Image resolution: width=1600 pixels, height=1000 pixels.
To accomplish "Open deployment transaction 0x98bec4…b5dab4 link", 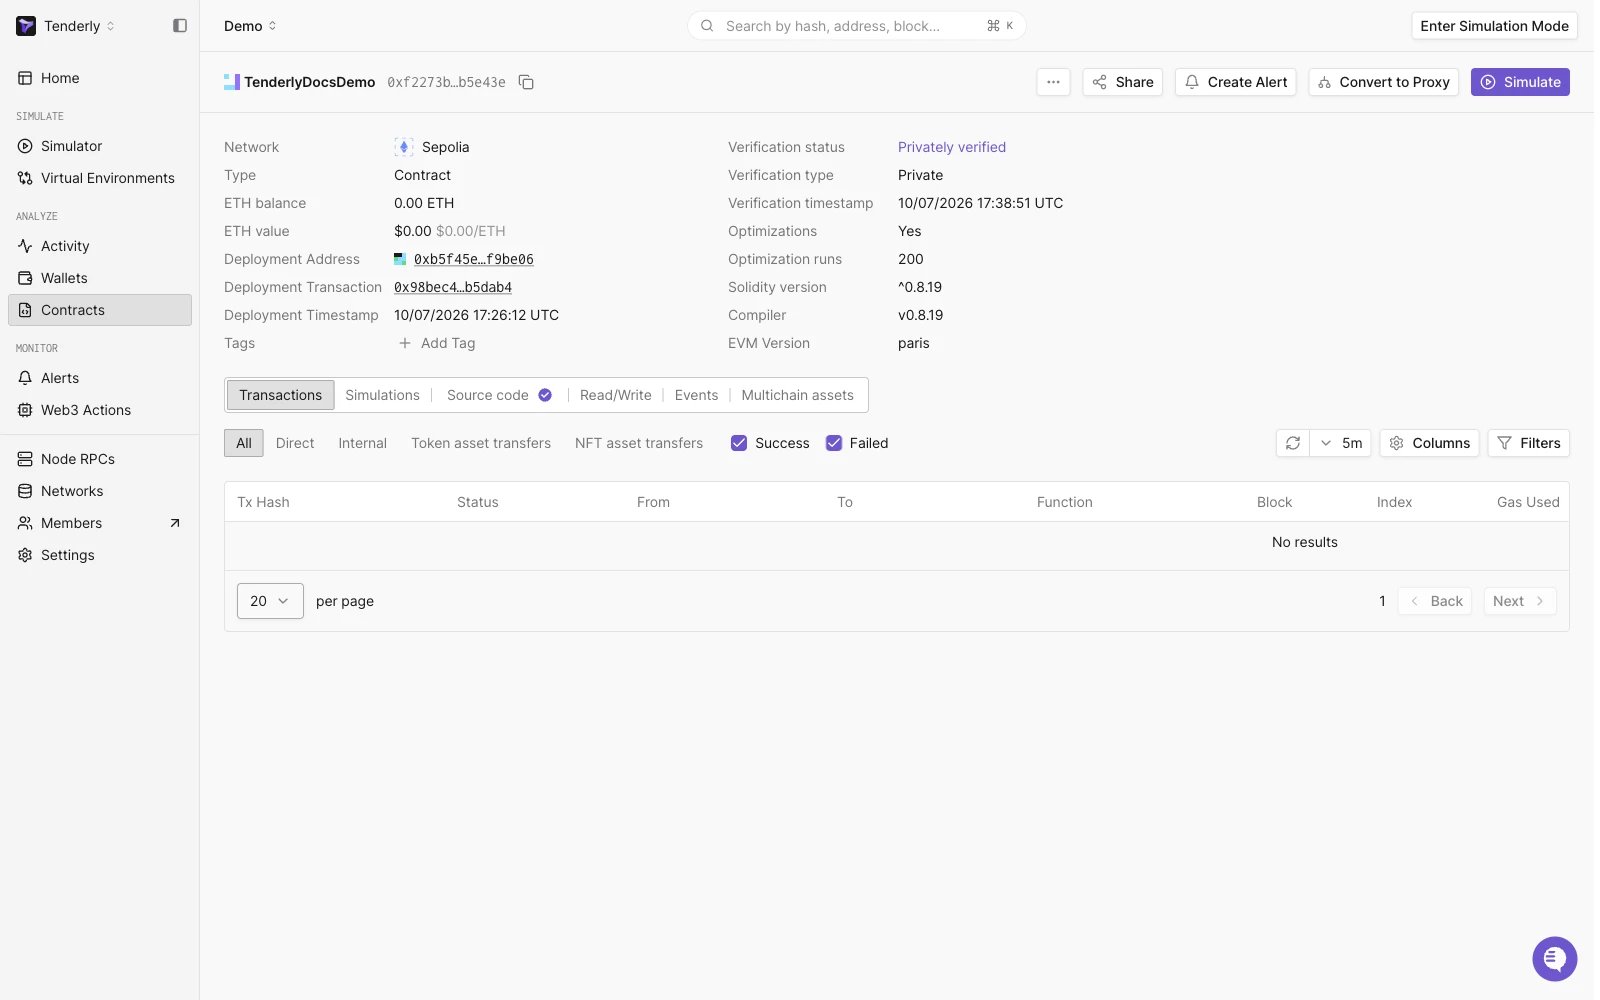I will 453,287.
